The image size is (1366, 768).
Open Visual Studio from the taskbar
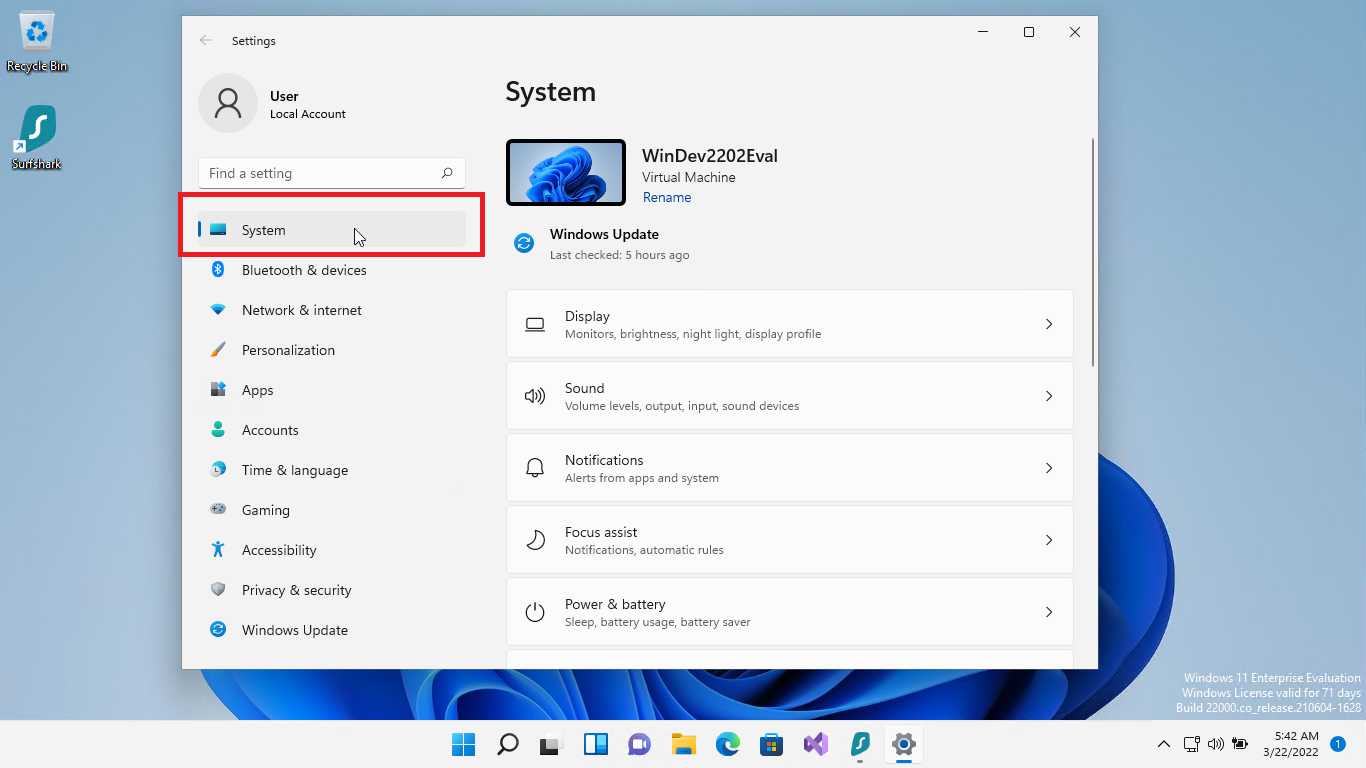click(x=816, y=744)
